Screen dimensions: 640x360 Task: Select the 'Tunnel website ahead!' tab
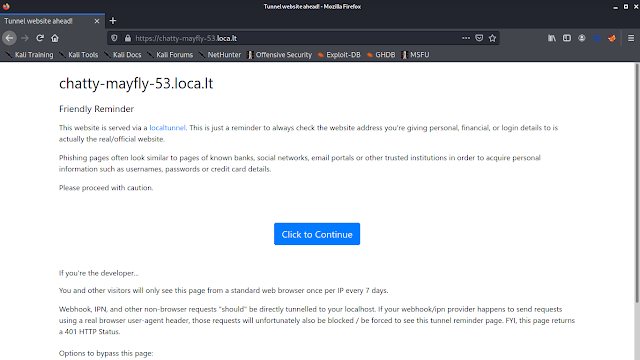coord(52,21)
